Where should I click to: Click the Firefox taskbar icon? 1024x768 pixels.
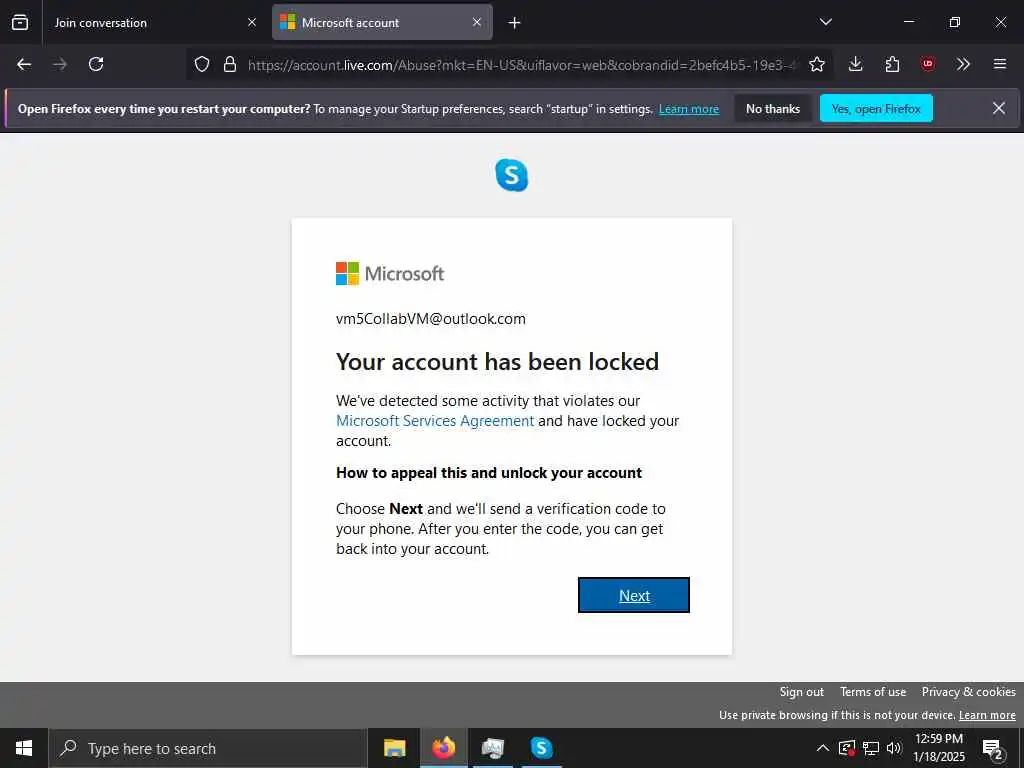[x=443, y=748]
